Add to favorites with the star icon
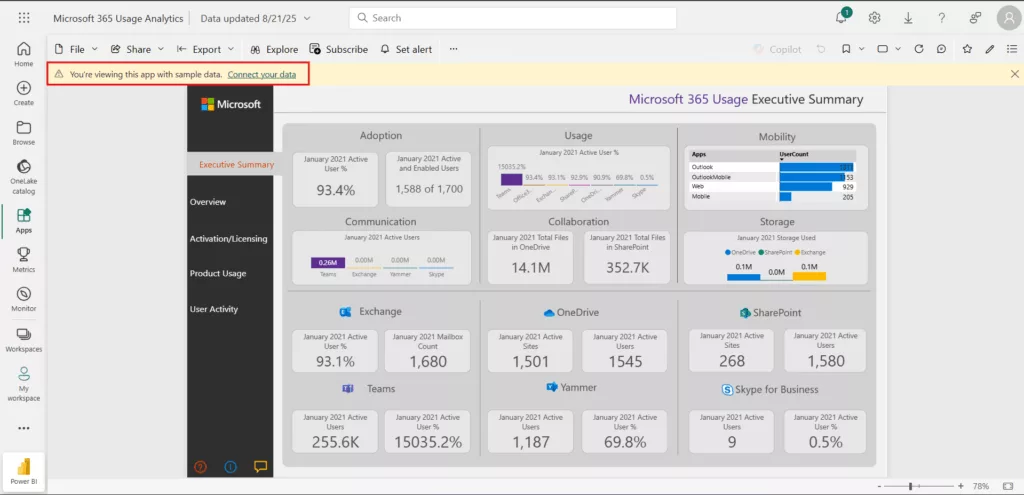 [967, 49]
